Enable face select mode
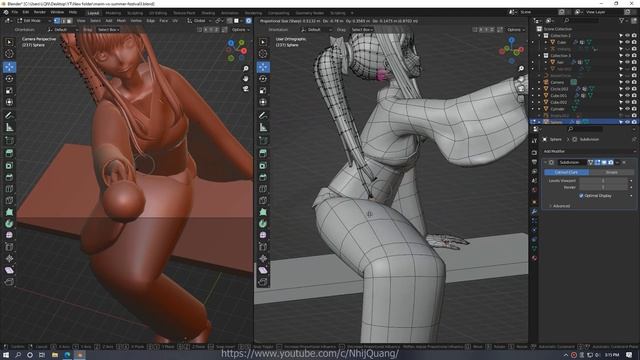Viewport: 640px width, 360px height. coord(69,20)
